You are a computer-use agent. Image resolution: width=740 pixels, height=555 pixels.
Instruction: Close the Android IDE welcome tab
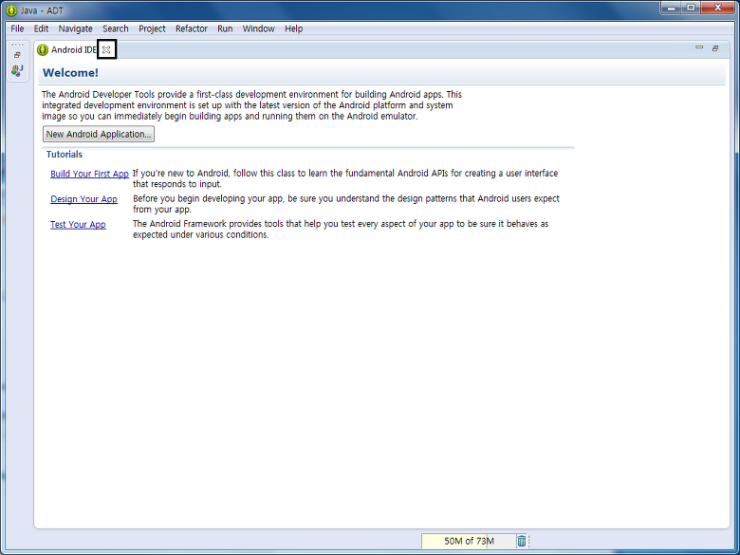pos(106,50)
